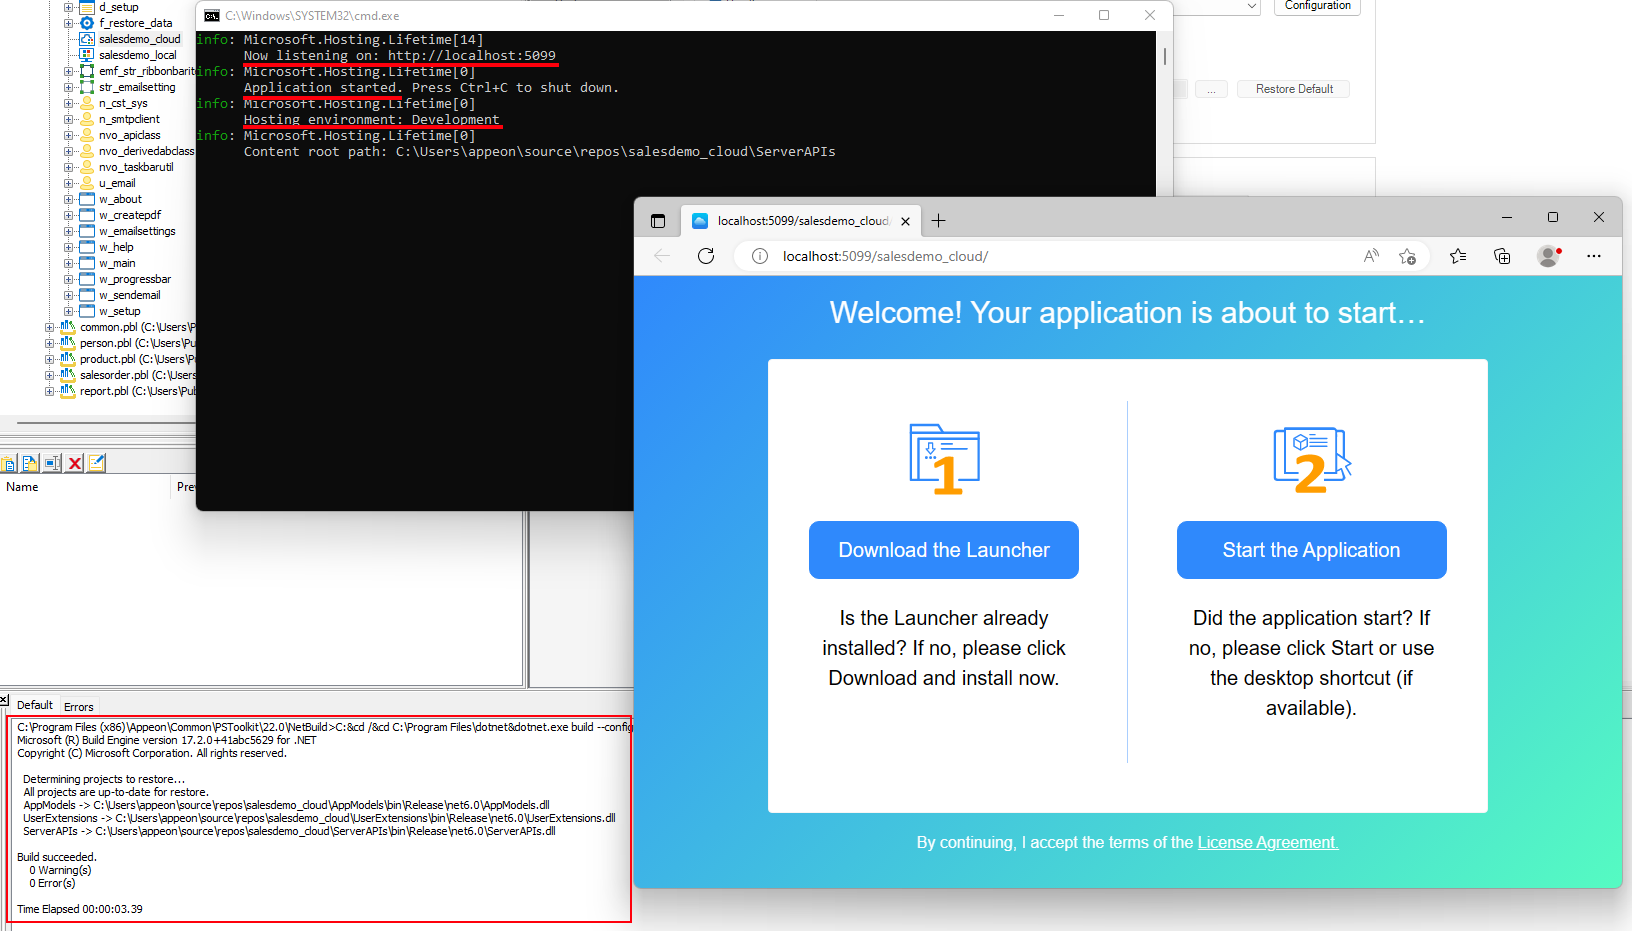Open the Favorites list in Edge
1632x931 pixels.
click(1458, 256)
